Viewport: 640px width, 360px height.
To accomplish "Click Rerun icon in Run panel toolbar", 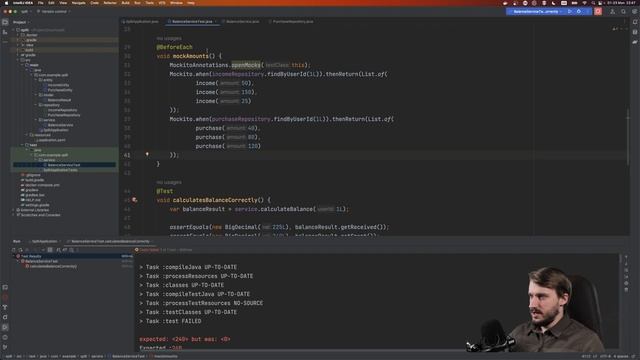I will (x=13, y=250).
